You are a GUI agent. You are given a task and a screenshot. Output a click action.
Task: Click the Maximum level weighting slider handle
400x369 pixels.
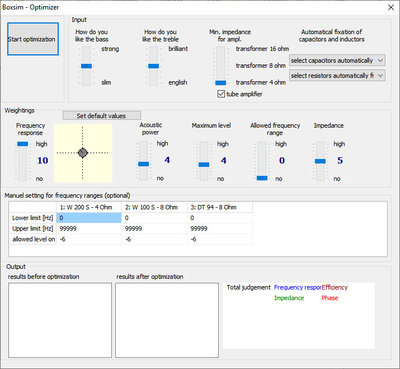204,164
